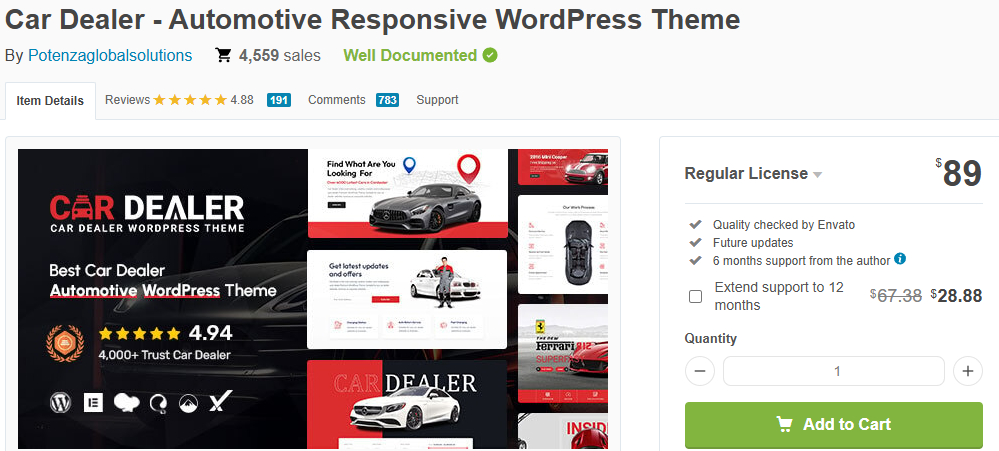Click '4,000+ Trust Car Dealer' text in preview

164,355
